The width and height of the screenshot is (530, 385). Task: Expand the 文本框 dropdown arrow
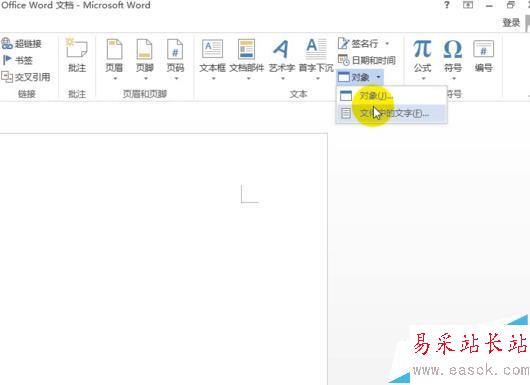(213, 78)
